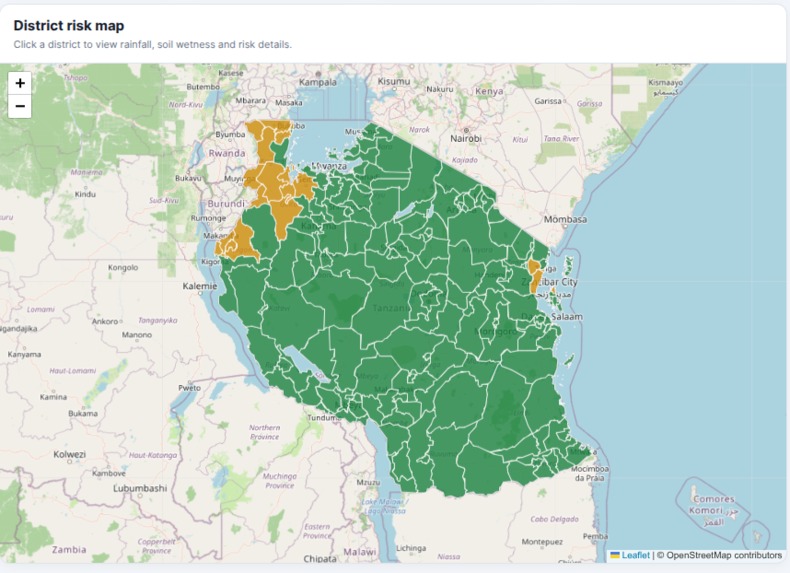Click the Malawi country label
790x573 pixels.
pos(360,552)
